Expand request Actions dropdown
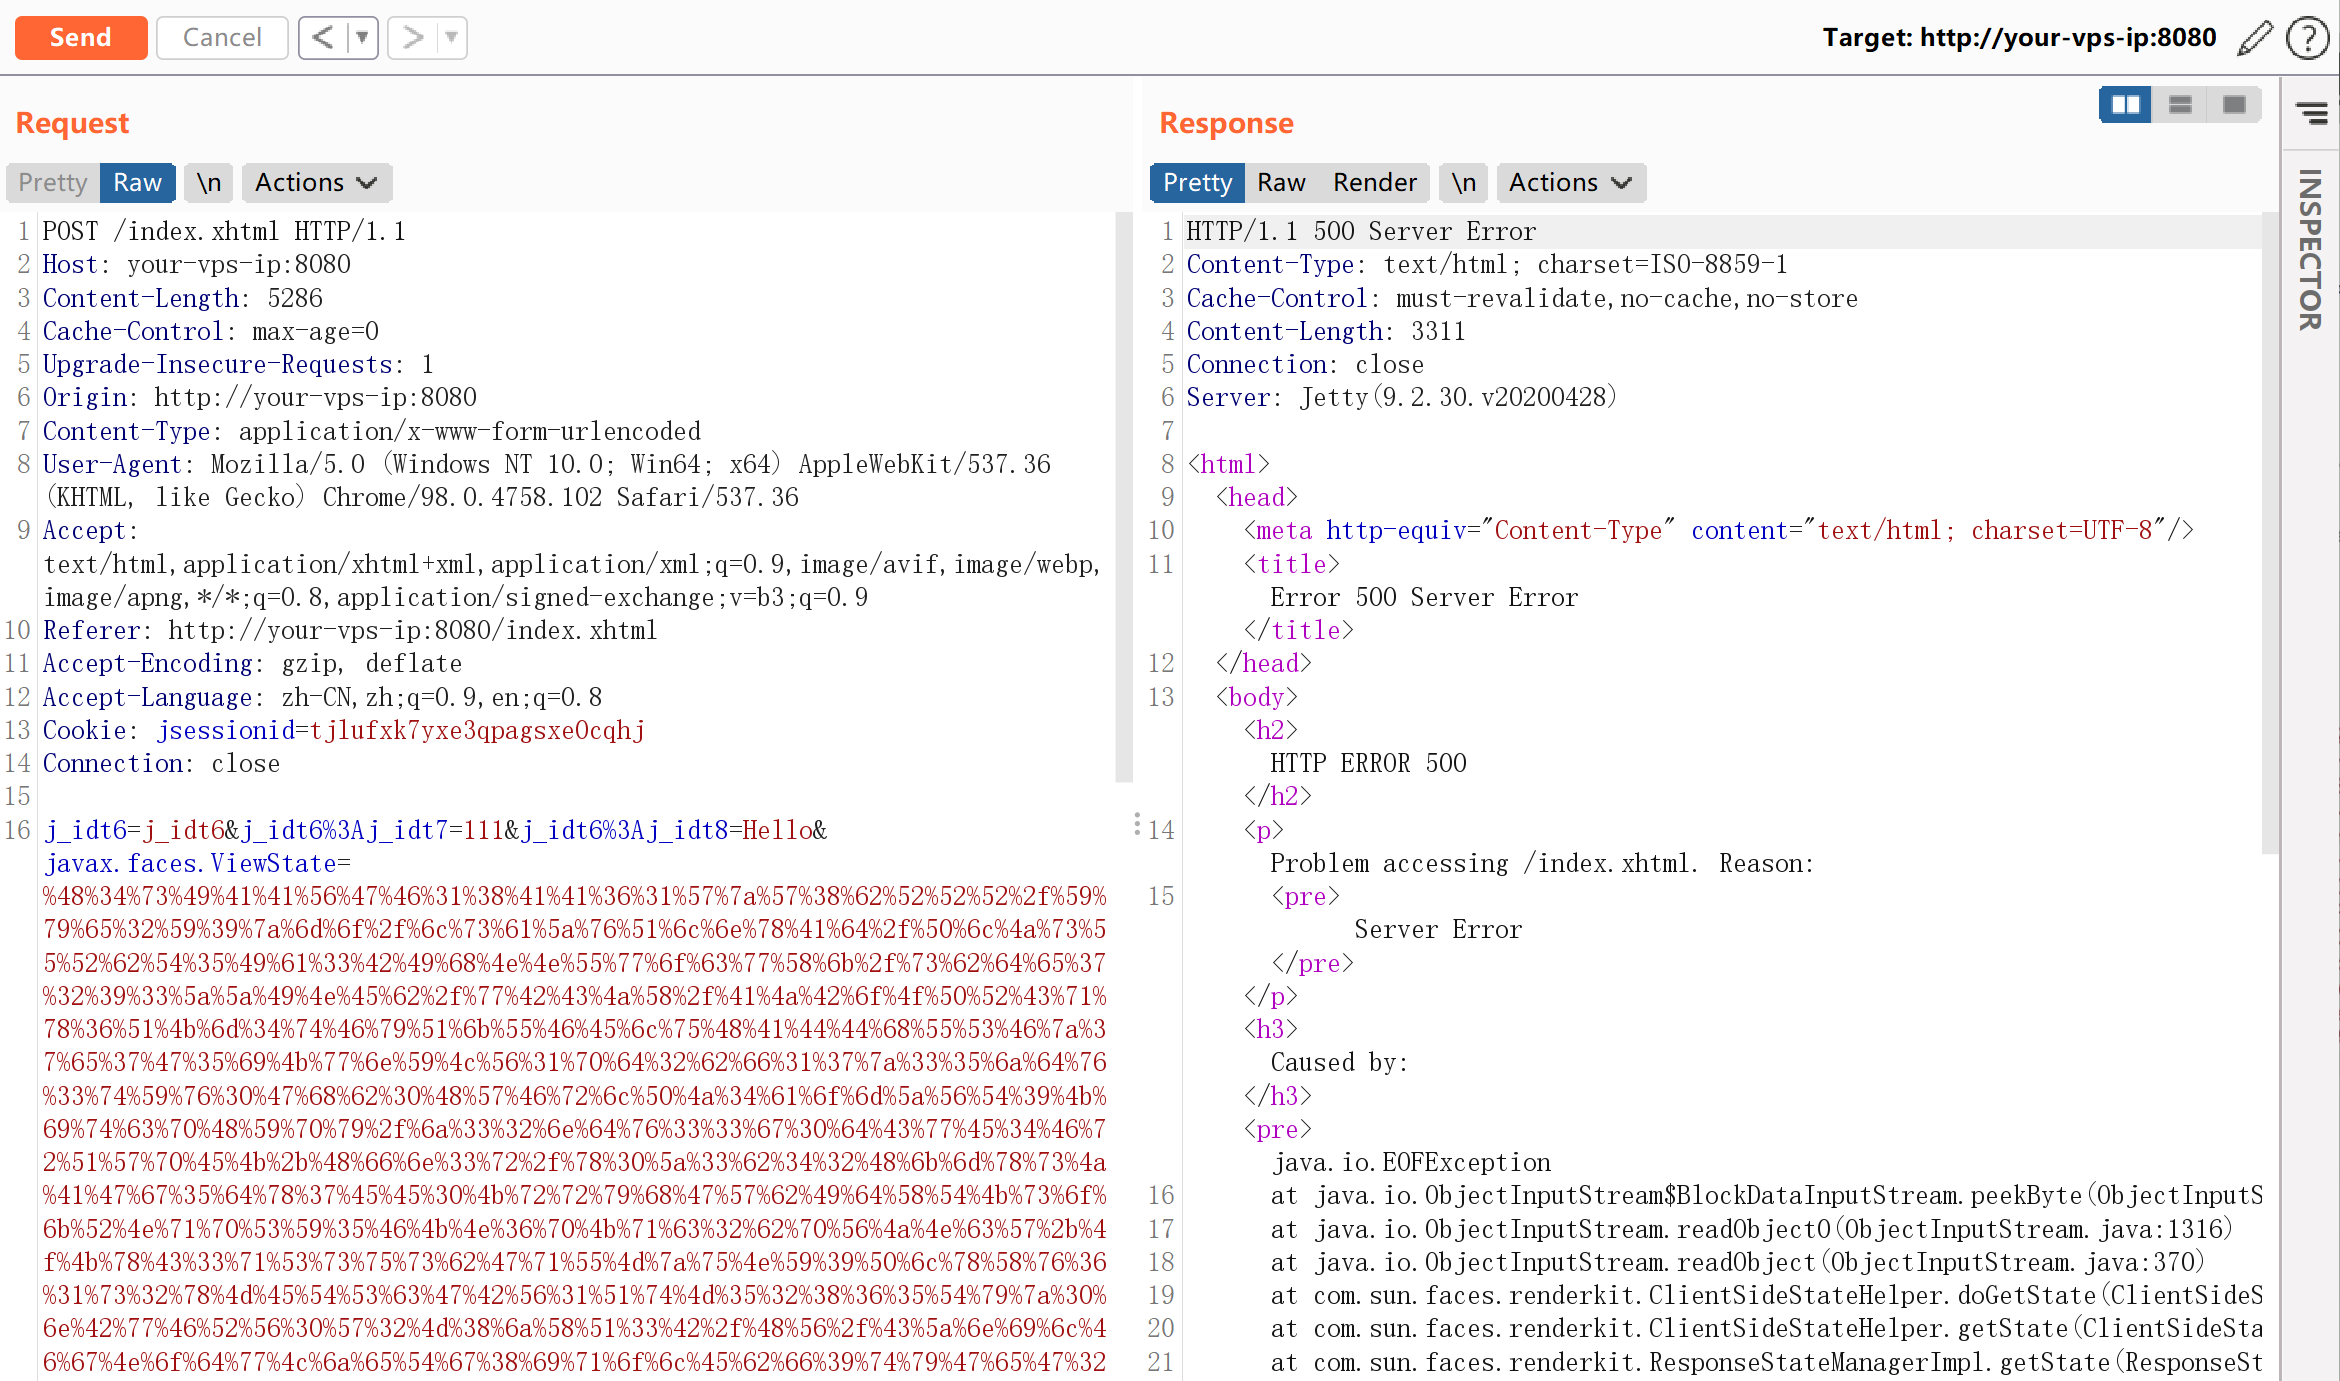 point(316,183)
